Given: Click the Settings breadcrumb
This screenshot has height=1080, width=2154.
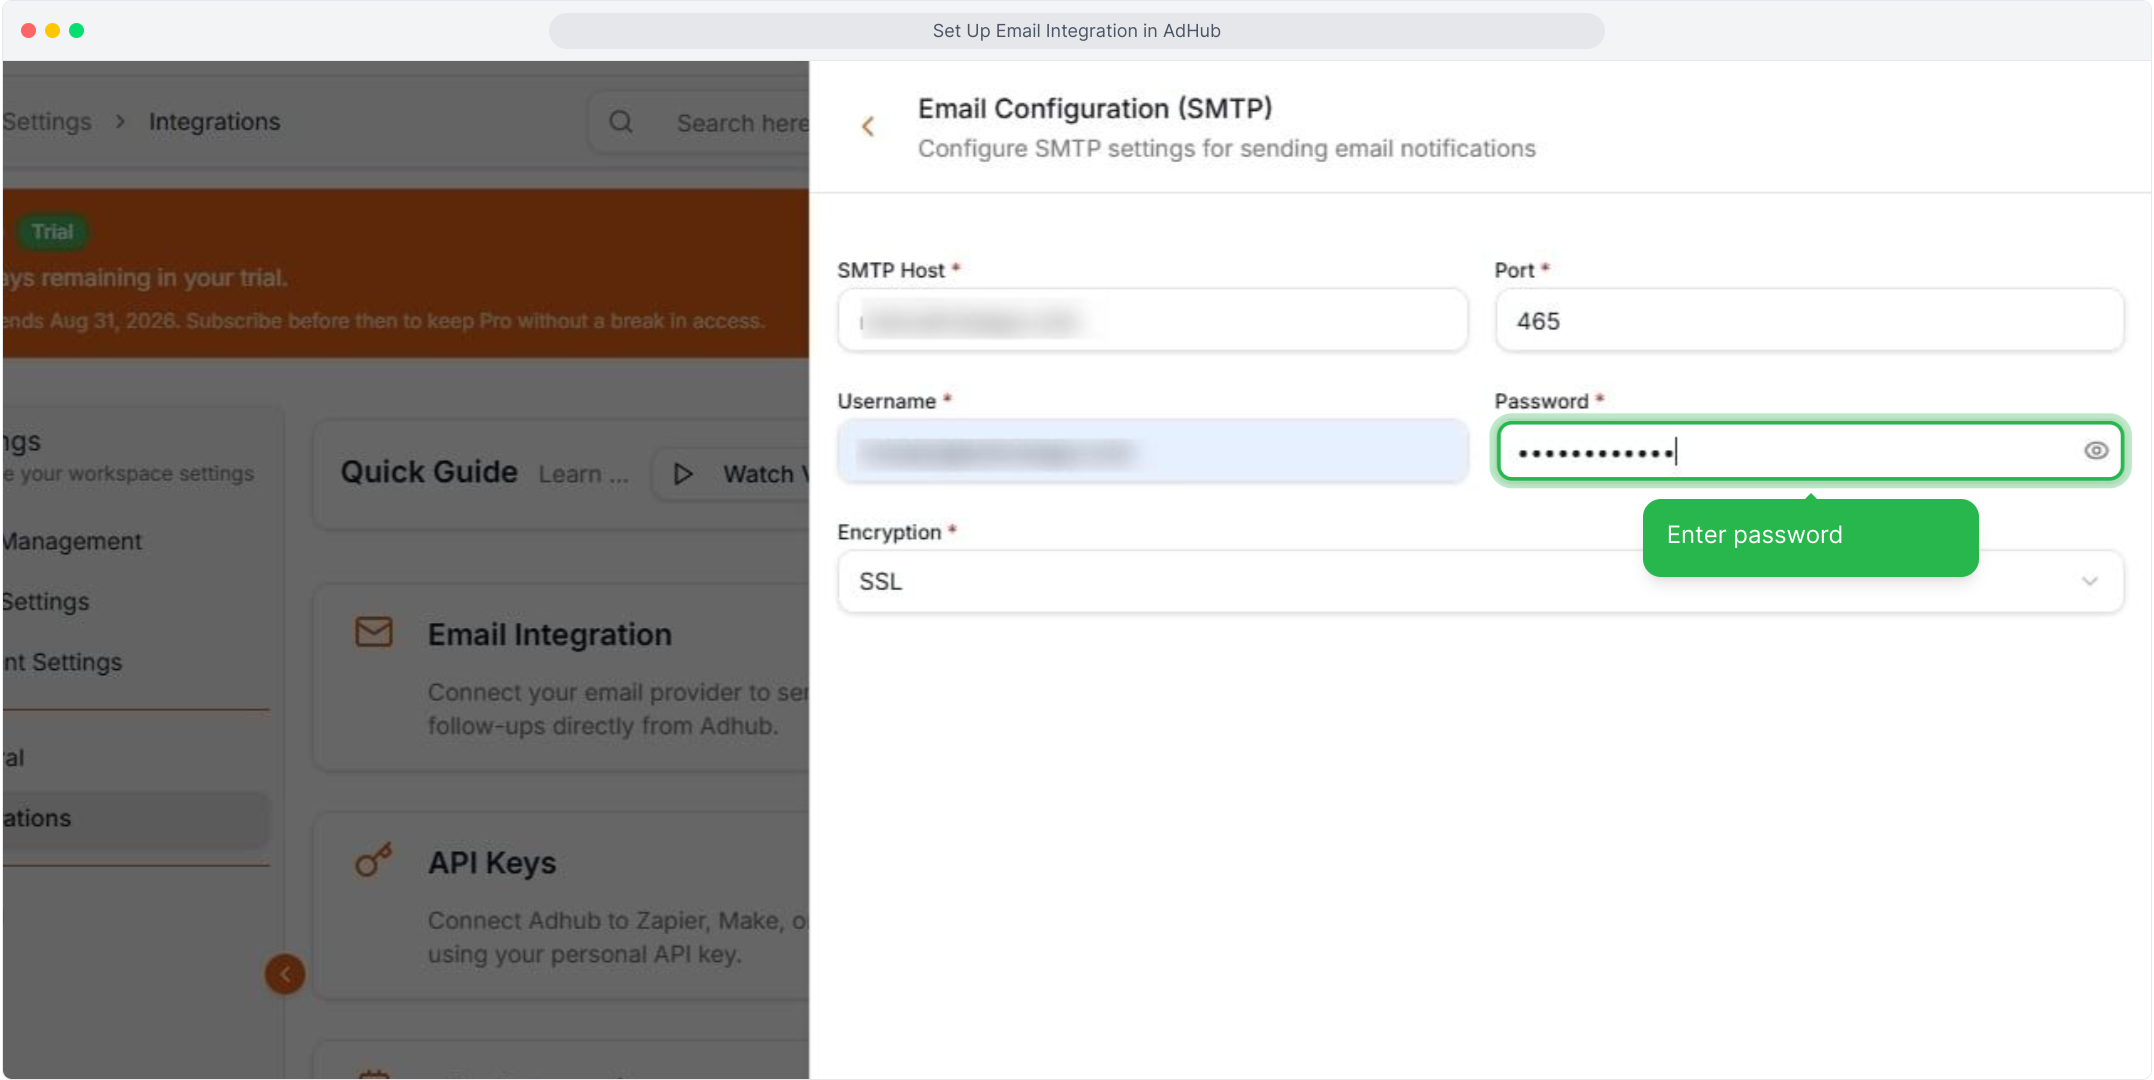Looking at the screenshot, I should 47,122.
